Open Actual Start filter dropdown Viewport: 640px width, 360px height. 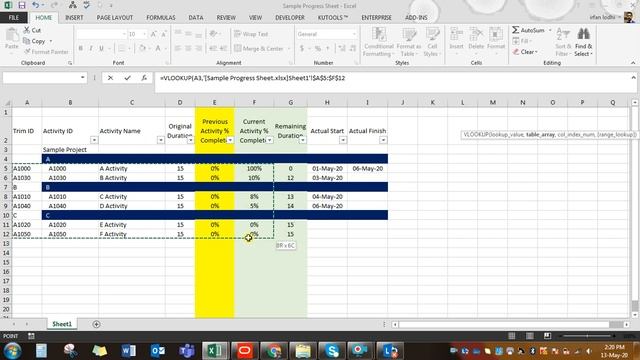[x=343, y=140]
